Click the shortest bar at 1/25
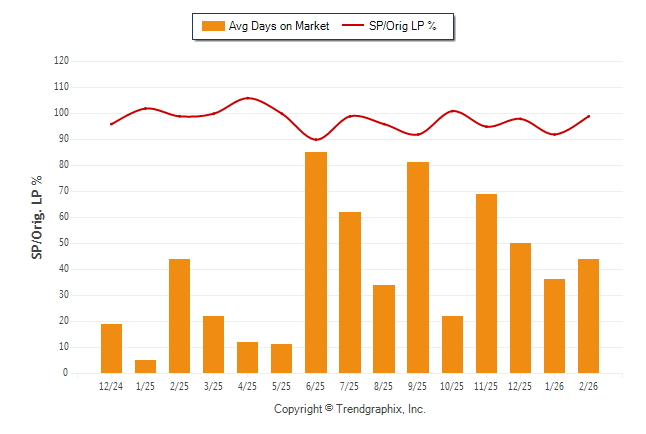This screenshot has height=434, width=646. 145,366
